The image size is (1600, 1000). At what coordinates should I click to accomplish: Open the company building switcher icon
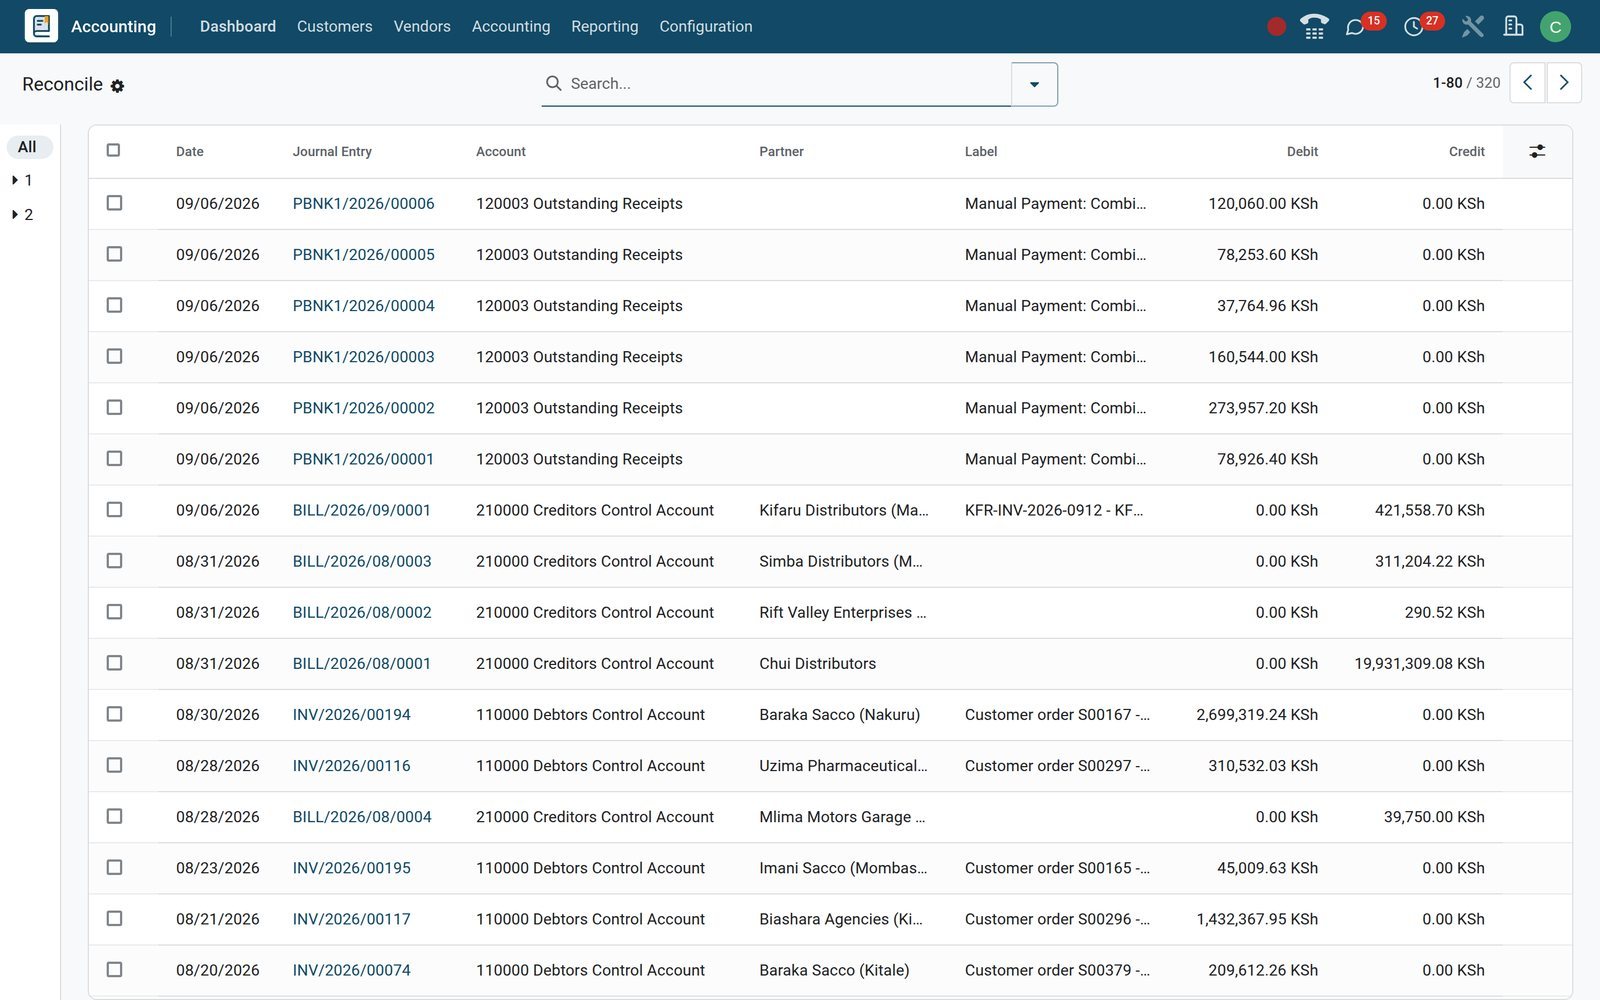coord(1514,27)
